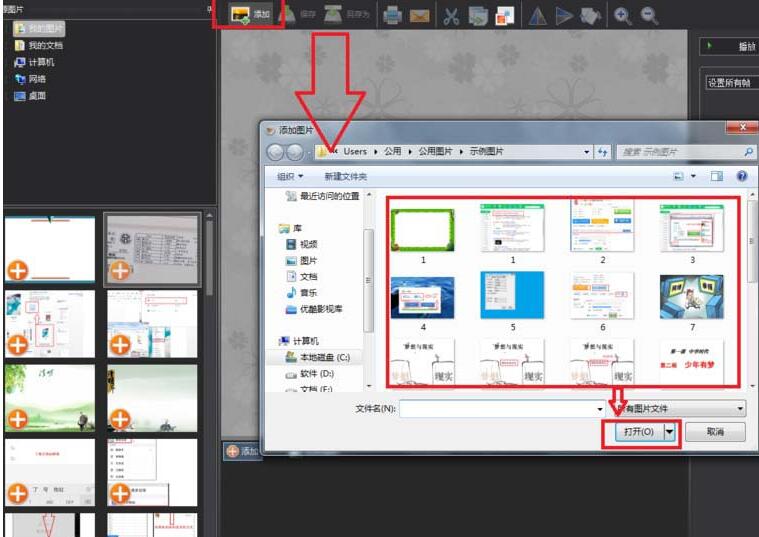
Task: Open the view options dropdown arrow
Action: click(x=693, y=176)
